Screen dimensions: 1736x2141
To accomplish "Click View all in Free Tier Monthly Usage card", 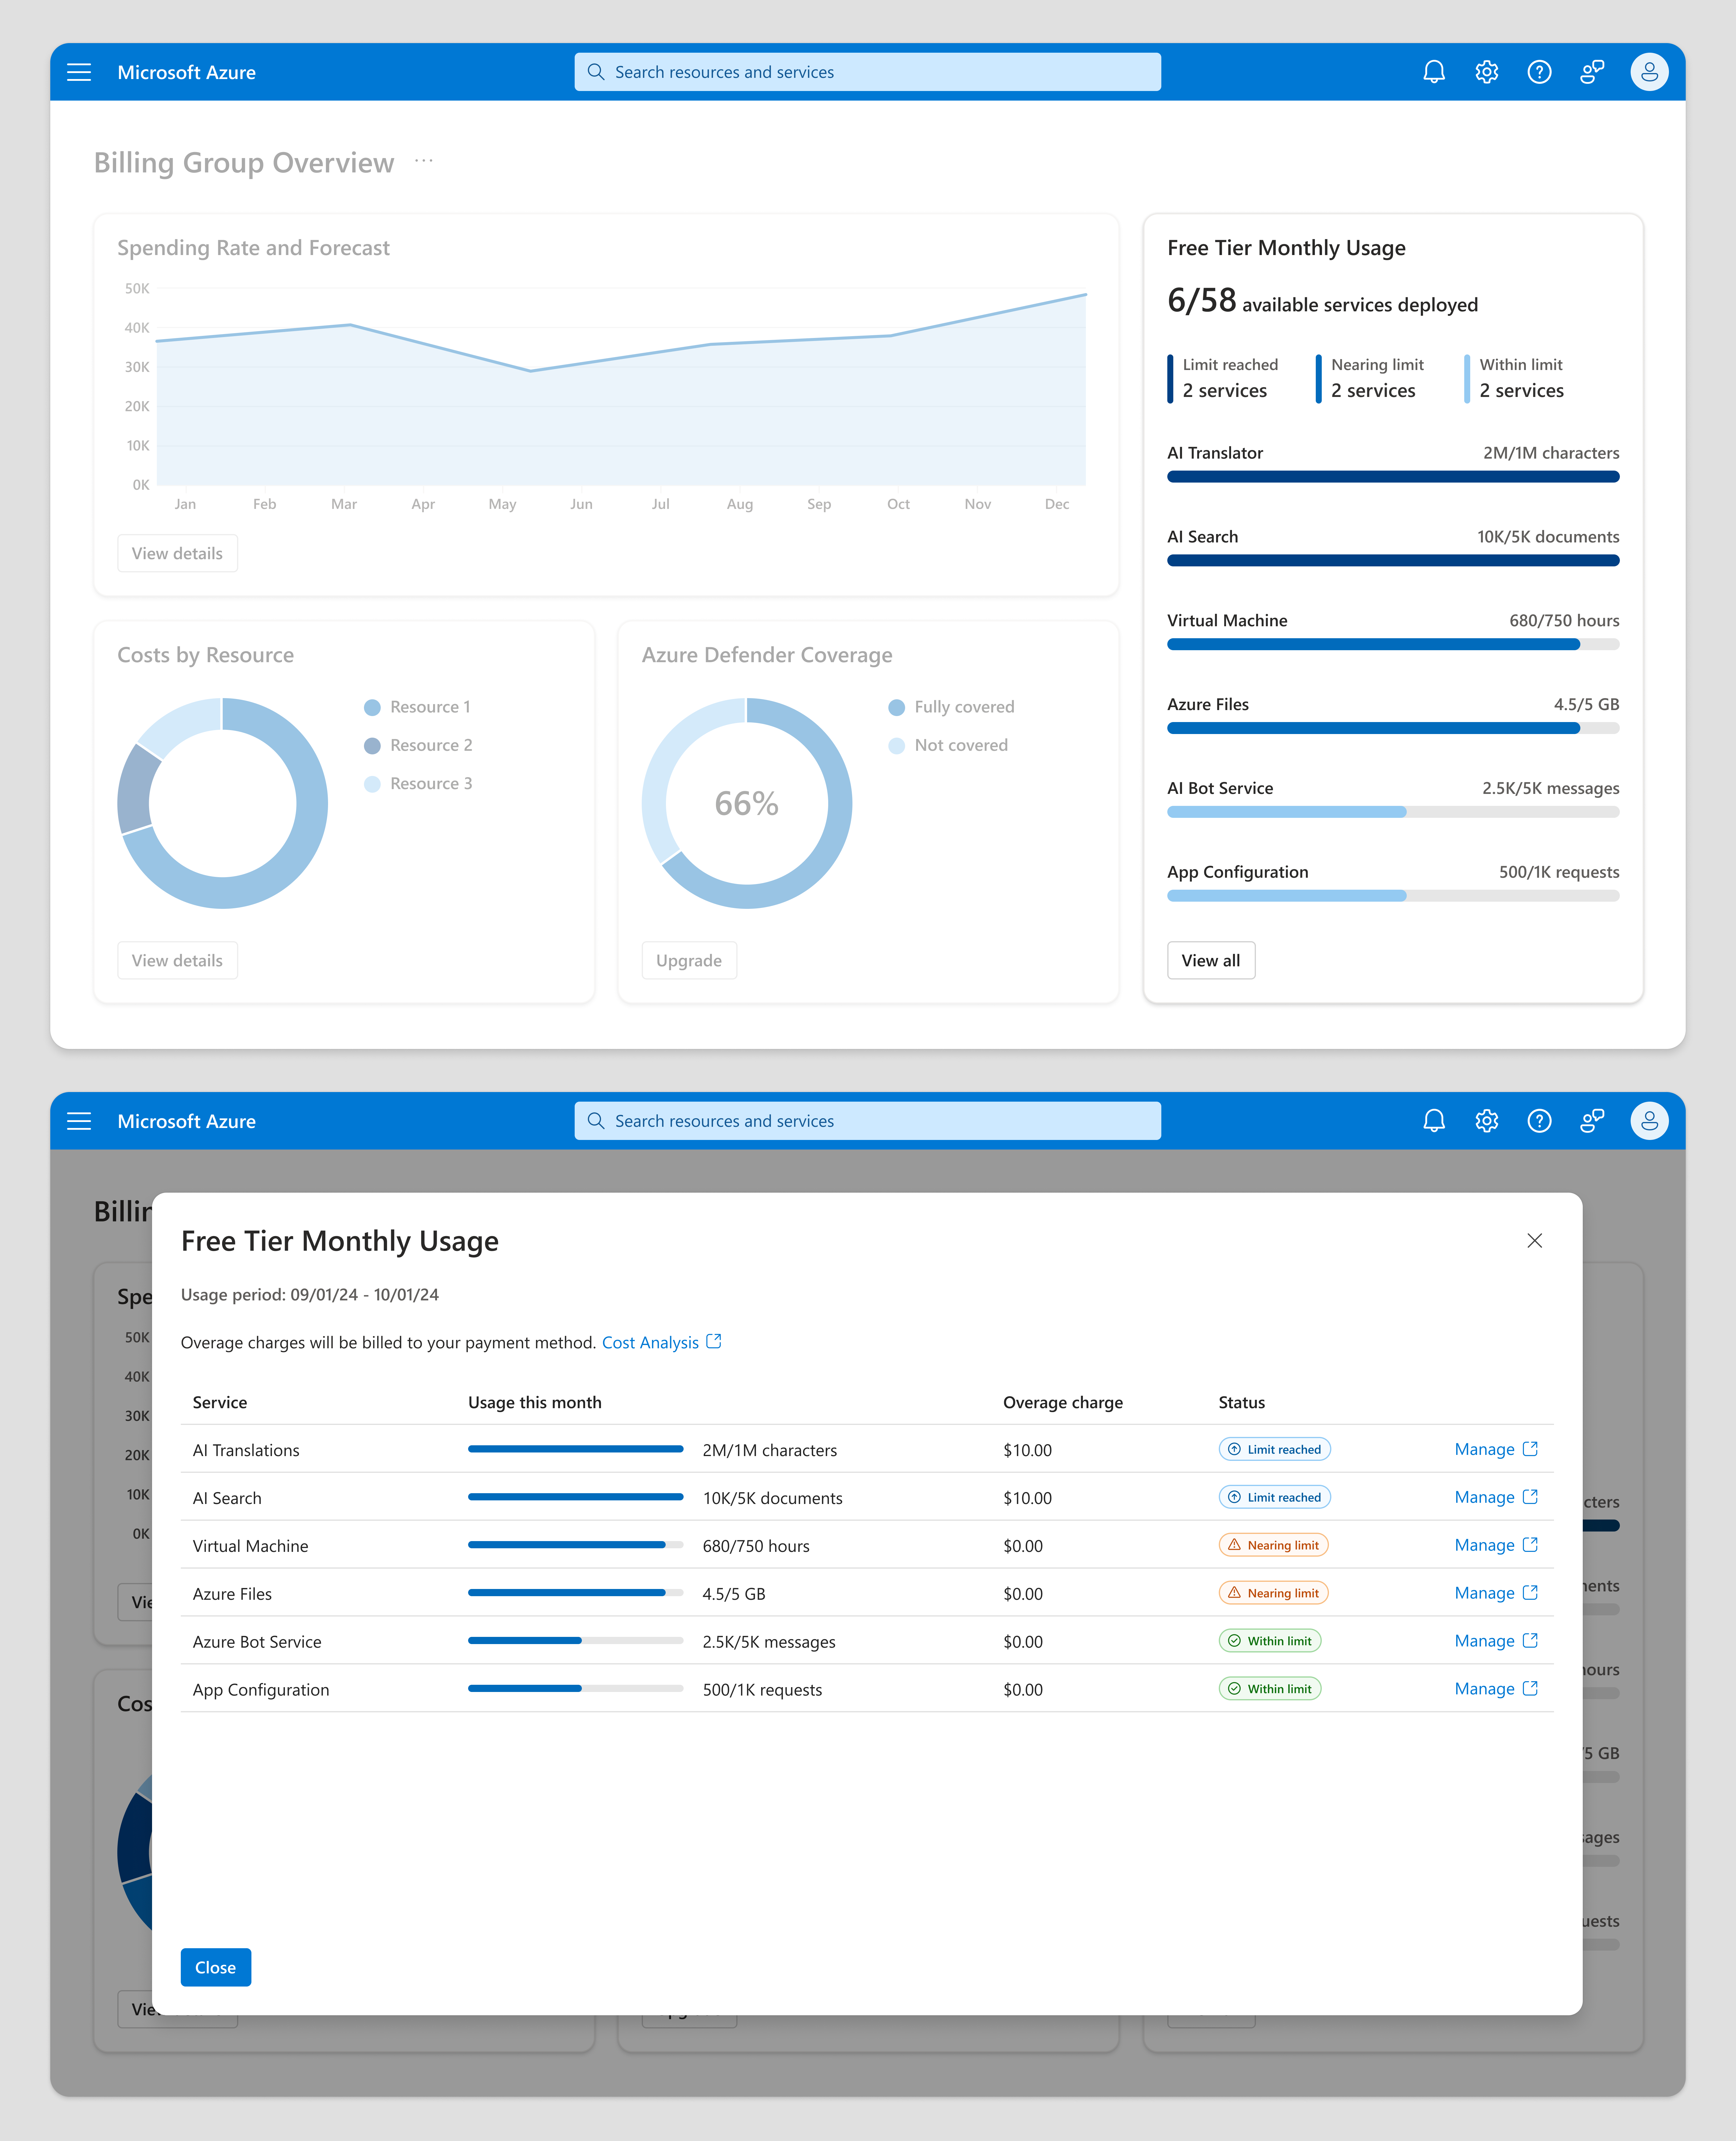I will (x=1211, y=960).
